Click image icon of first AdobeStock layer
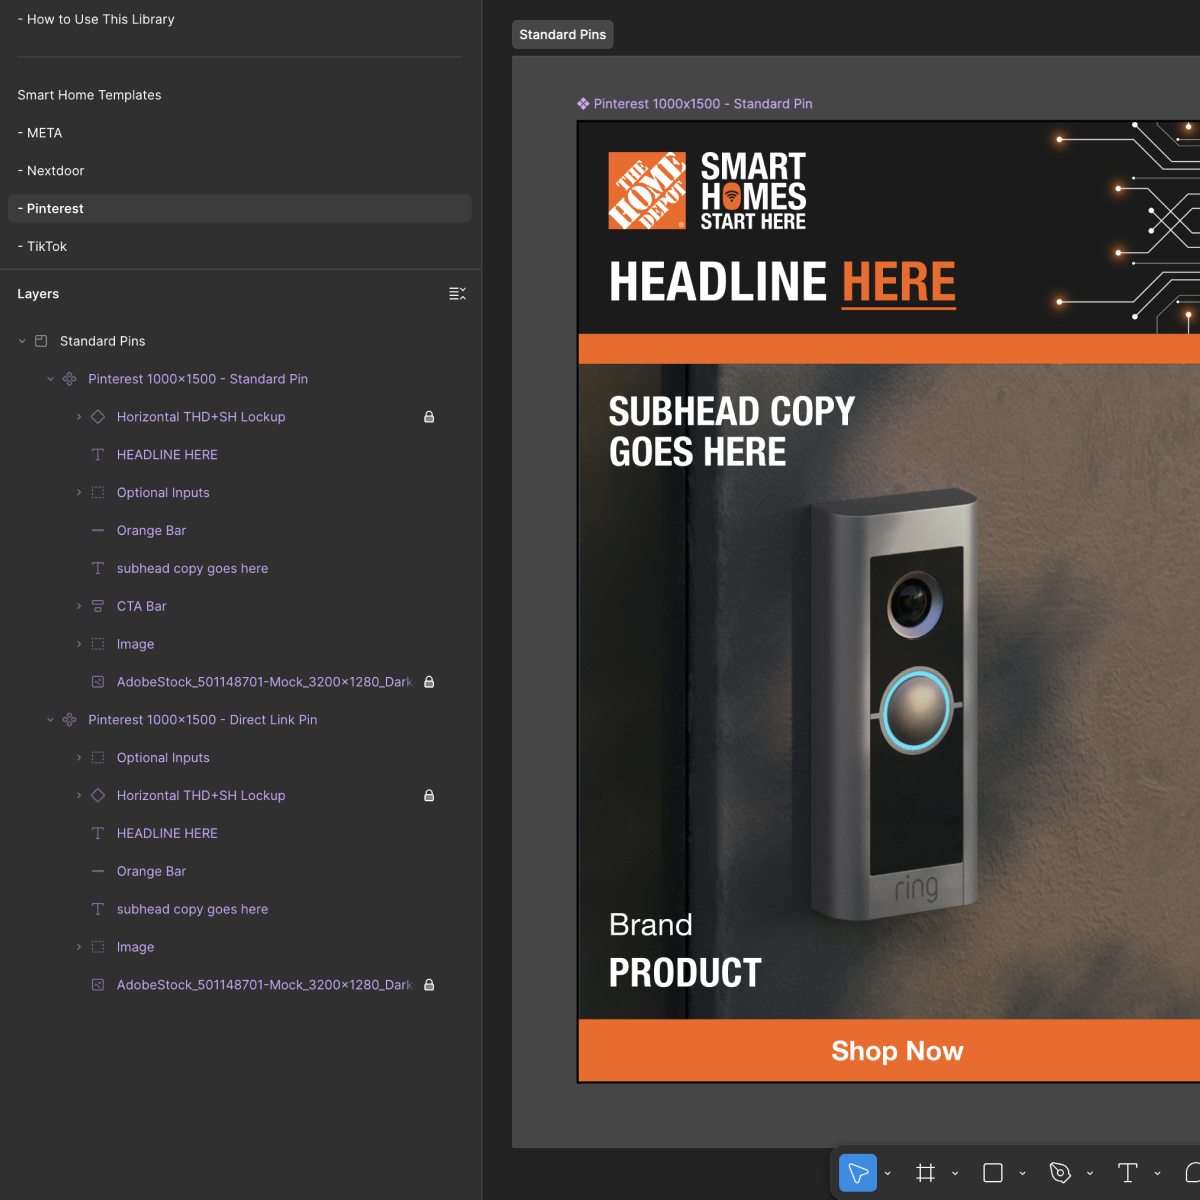1200x1200 pixels. [98, 682]
